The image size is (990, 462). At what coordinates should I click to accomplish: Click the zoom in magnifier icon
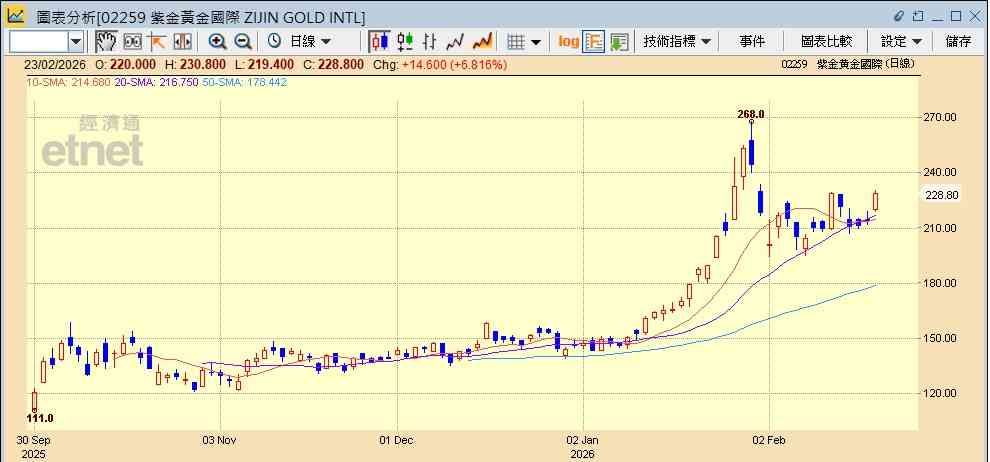pyautogui.click(x=218, y=42)
